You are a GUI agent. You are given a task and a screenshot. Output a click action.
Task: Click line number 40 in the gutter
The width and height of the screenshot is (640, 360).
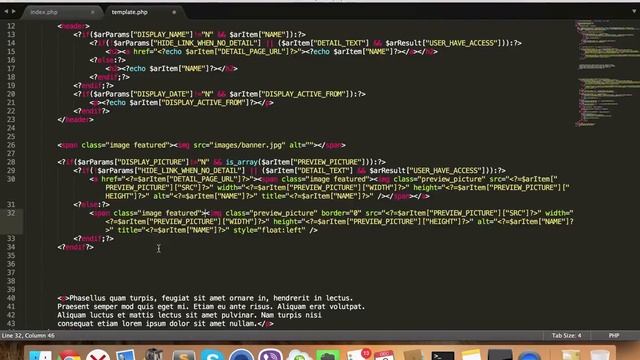click(x=11, y=298)
